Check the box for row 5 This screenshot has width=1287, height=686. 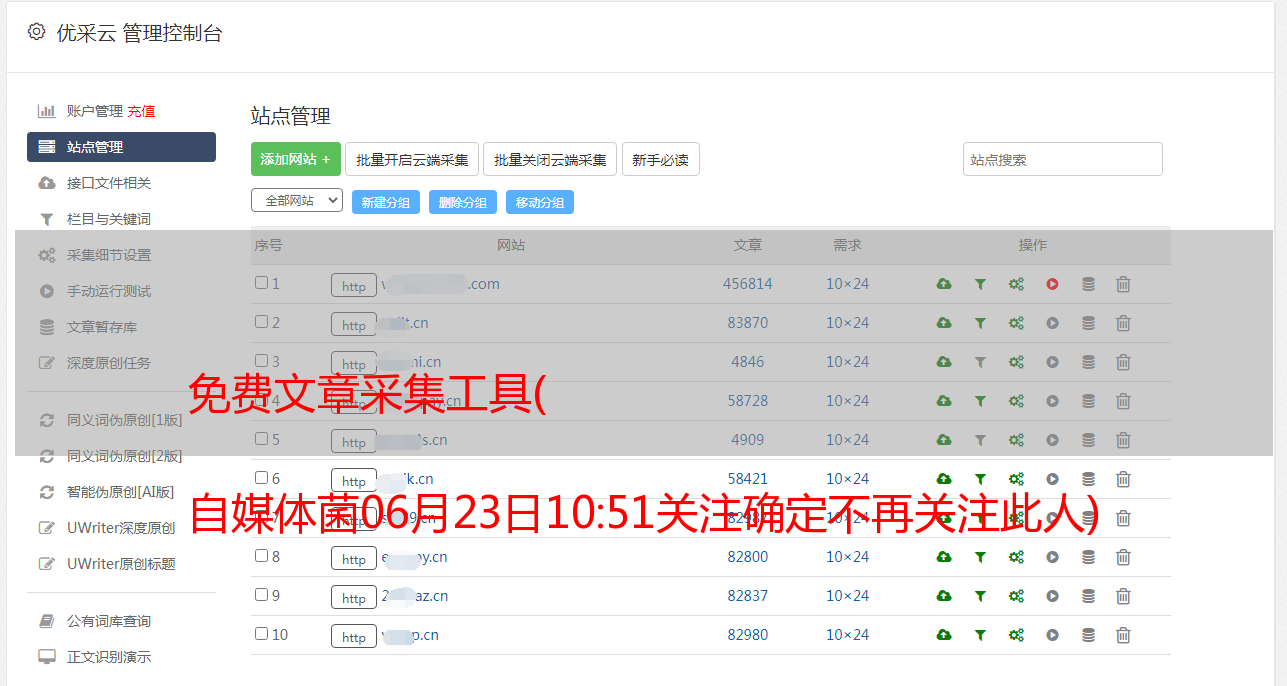pyautogui.click(x=261, y=439)
